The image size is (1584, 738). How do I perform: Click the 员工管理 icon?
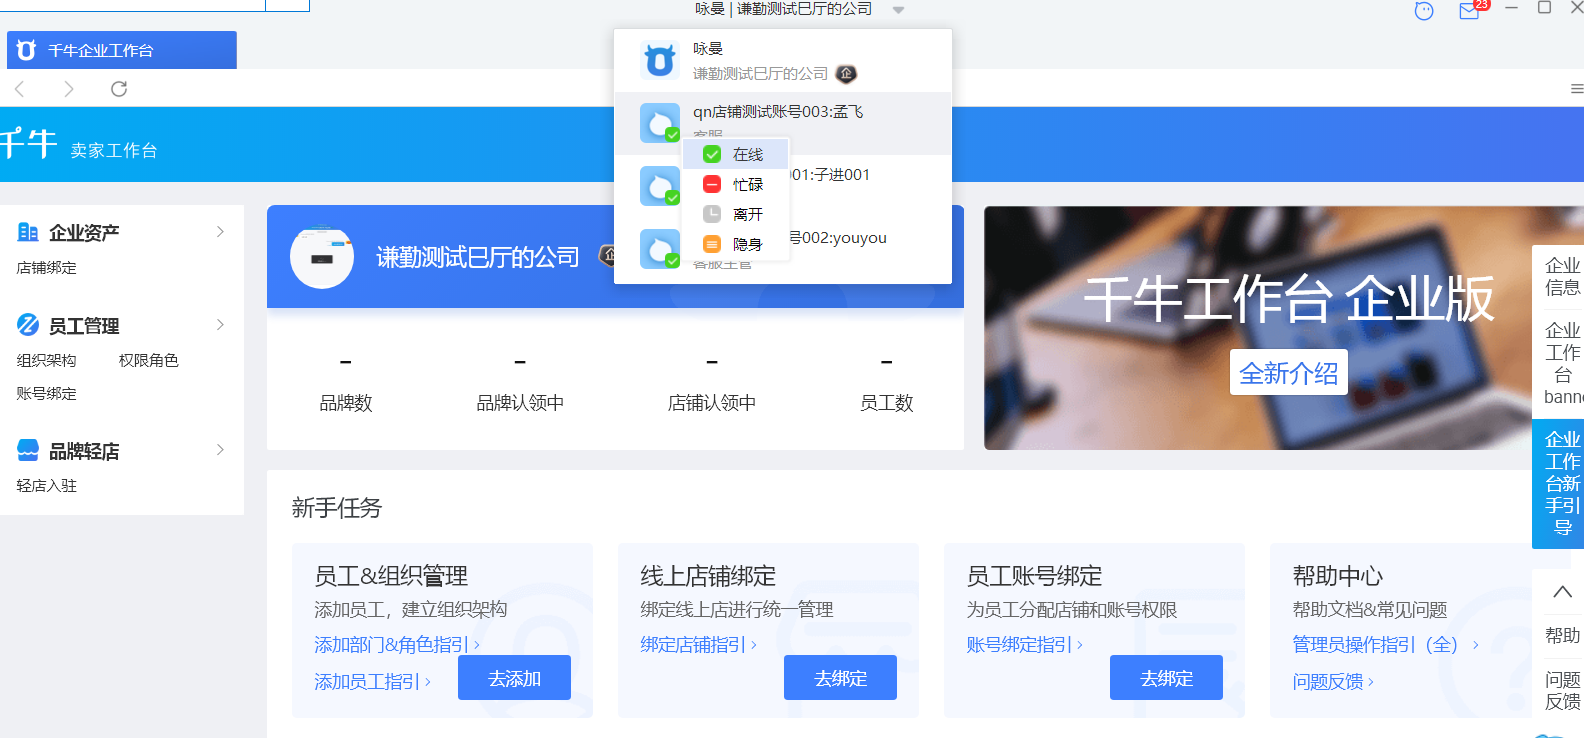[x=28, y=324]
